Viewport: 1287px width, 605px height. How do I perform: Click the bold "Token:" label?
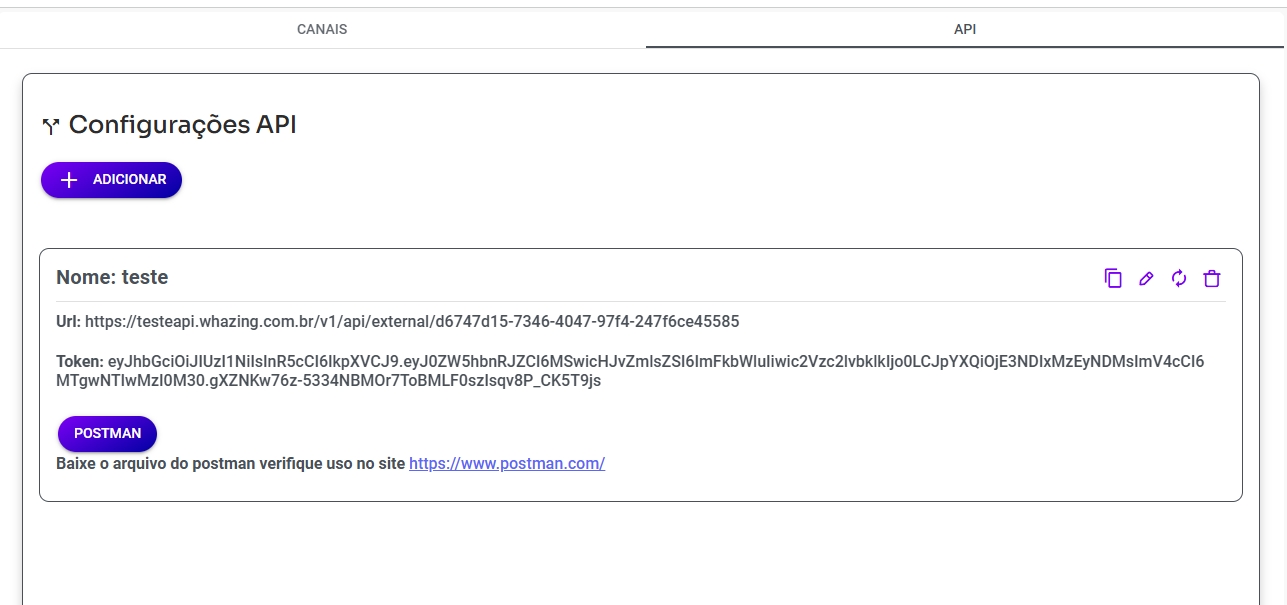tap(80, 361)
